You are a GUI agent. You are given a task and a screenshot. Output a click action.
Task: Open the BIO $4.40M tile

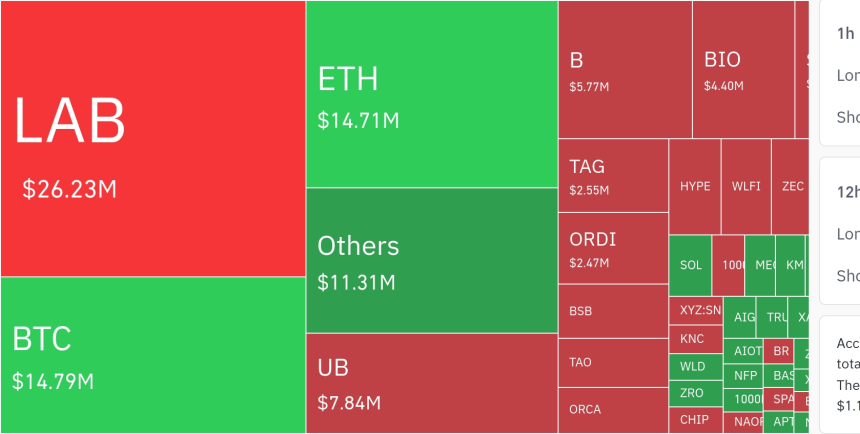[x=744, y=69]
